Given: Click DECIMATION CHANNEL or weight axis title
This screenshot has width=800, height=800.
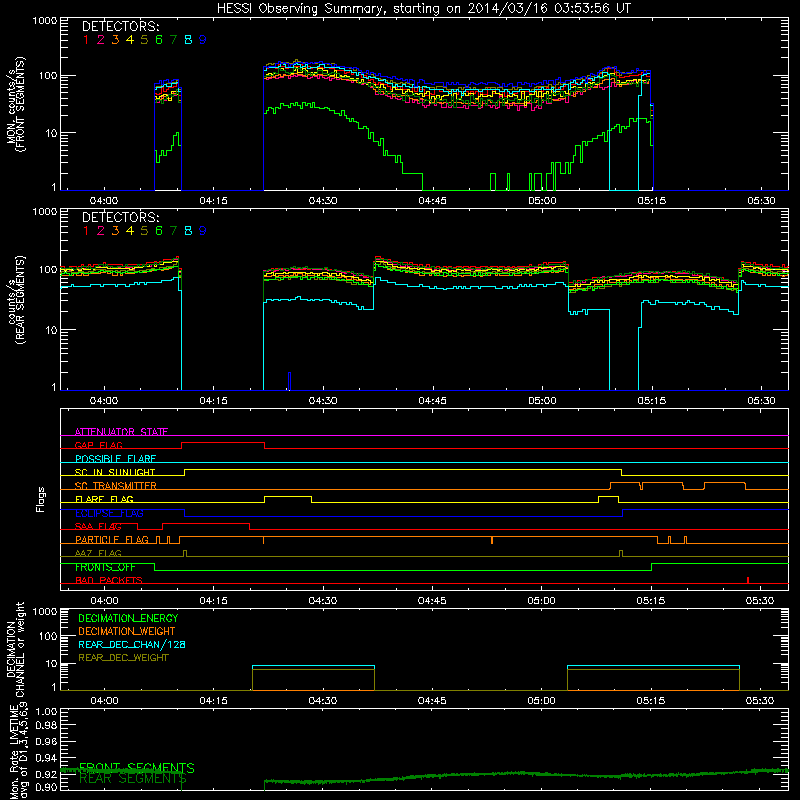Looking at the screenshot, I should (x=15, y=649).
